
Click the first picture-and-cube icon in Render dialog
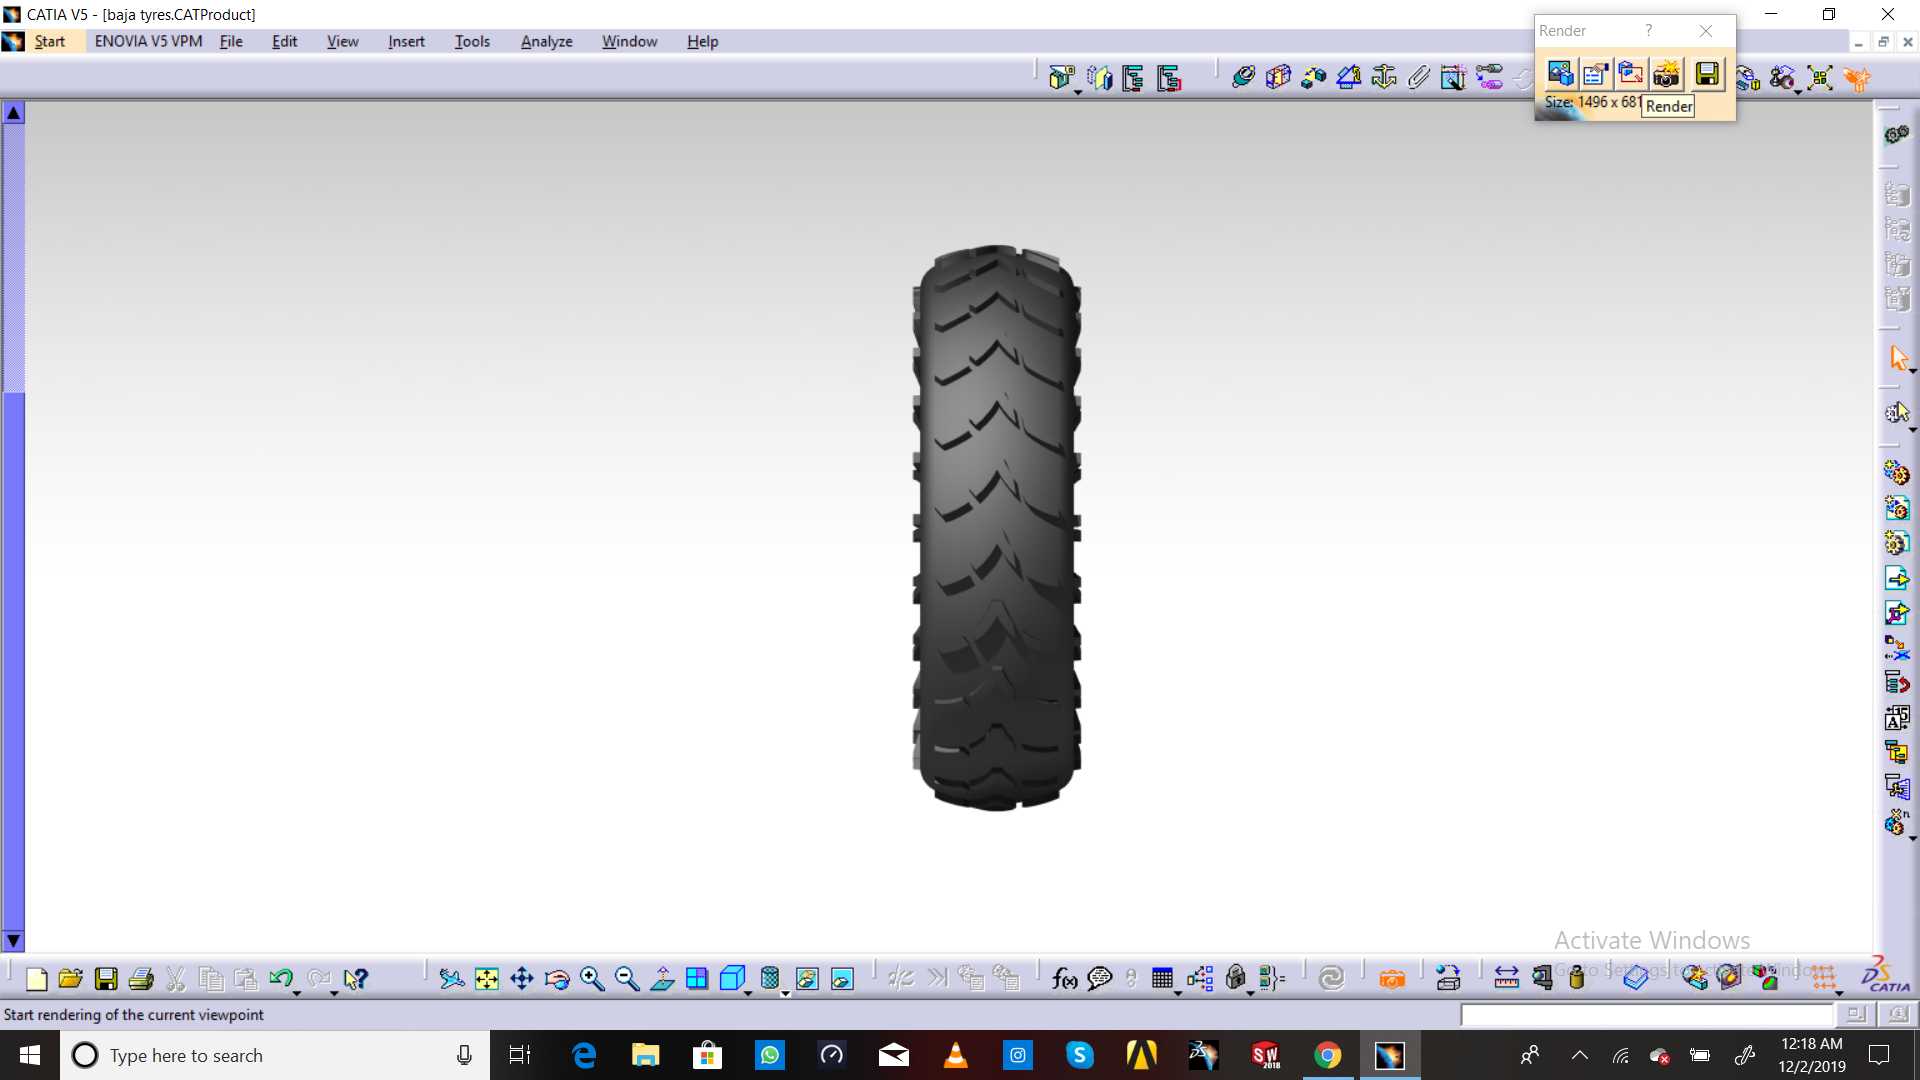coord(1560,74)
